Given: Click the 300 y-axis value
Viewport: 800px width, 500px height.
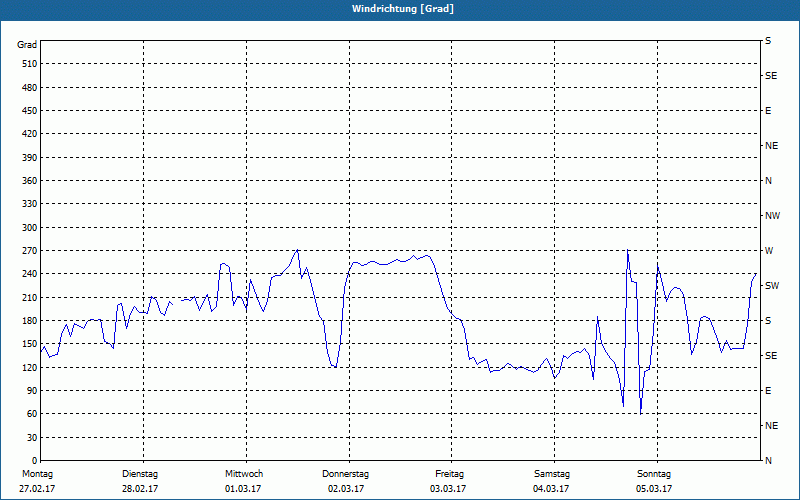Looking at the screenshot, I should [x=30, y=228].
